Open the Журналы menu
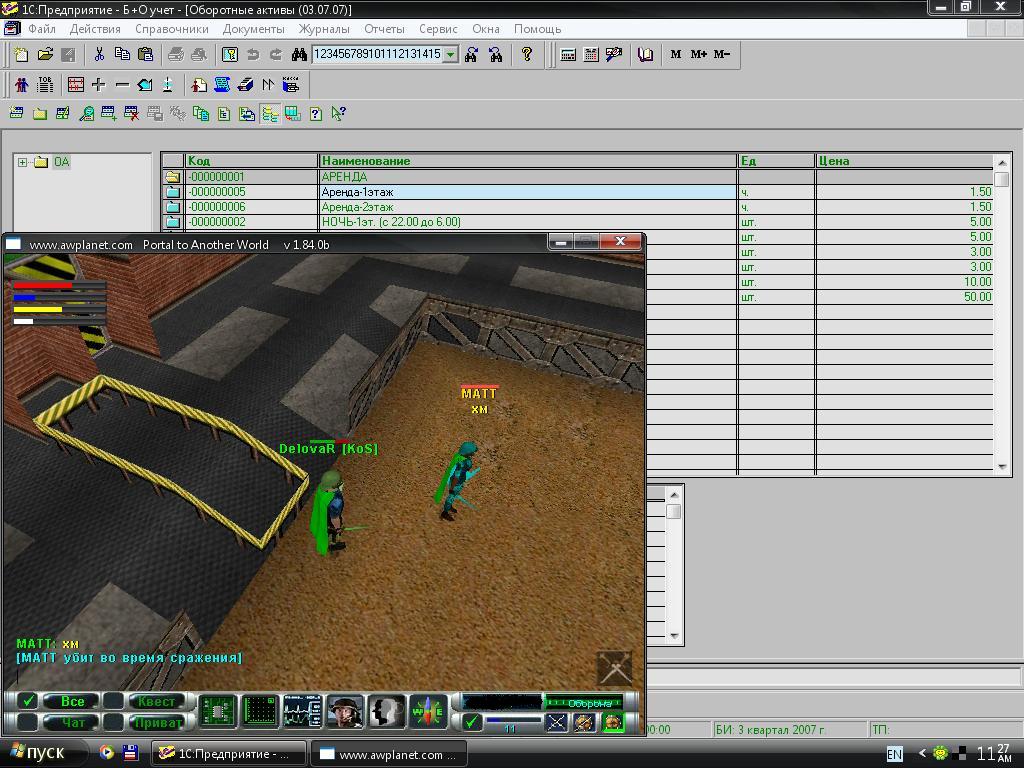The height and width of the screenshot is (768, 1024). click(324, 29)
